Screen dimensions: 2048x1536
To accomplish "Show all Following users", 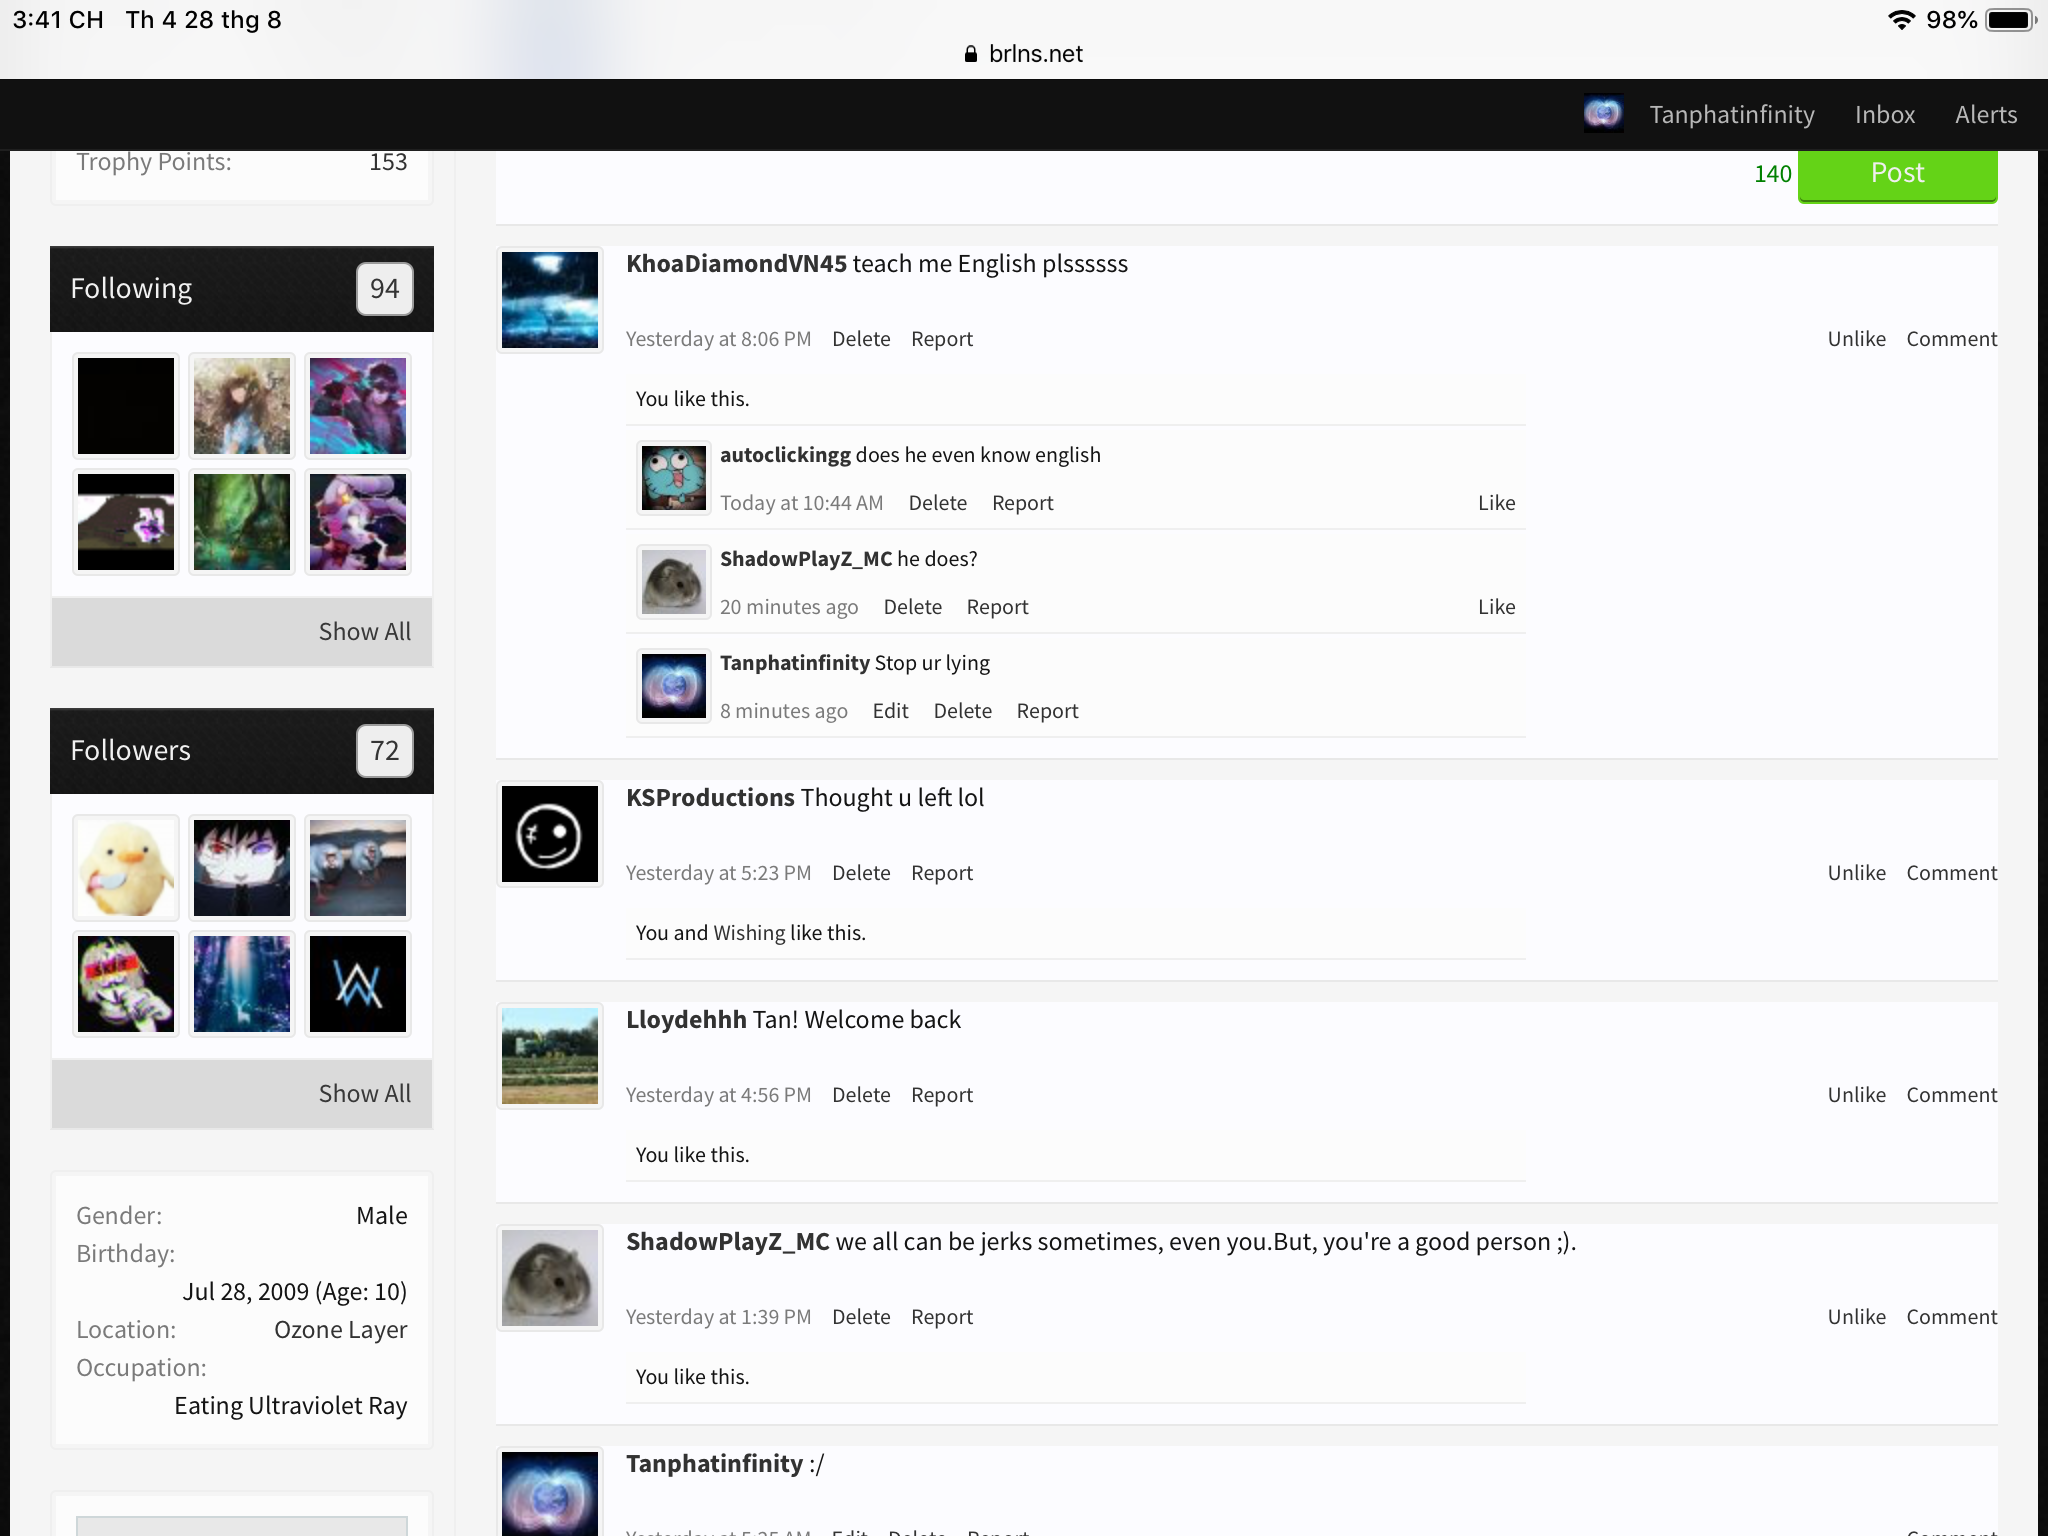I will tap(364, 632).
